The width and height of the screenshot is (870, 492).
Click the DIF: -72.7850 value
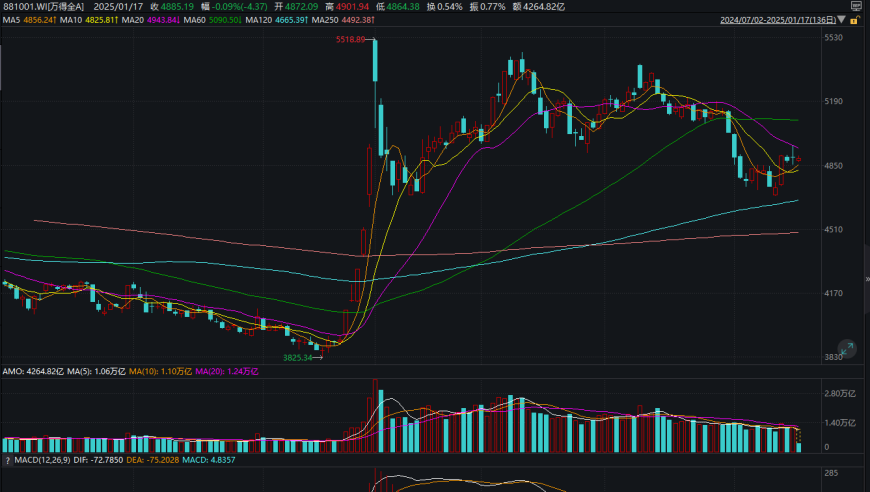click(98, 460)
